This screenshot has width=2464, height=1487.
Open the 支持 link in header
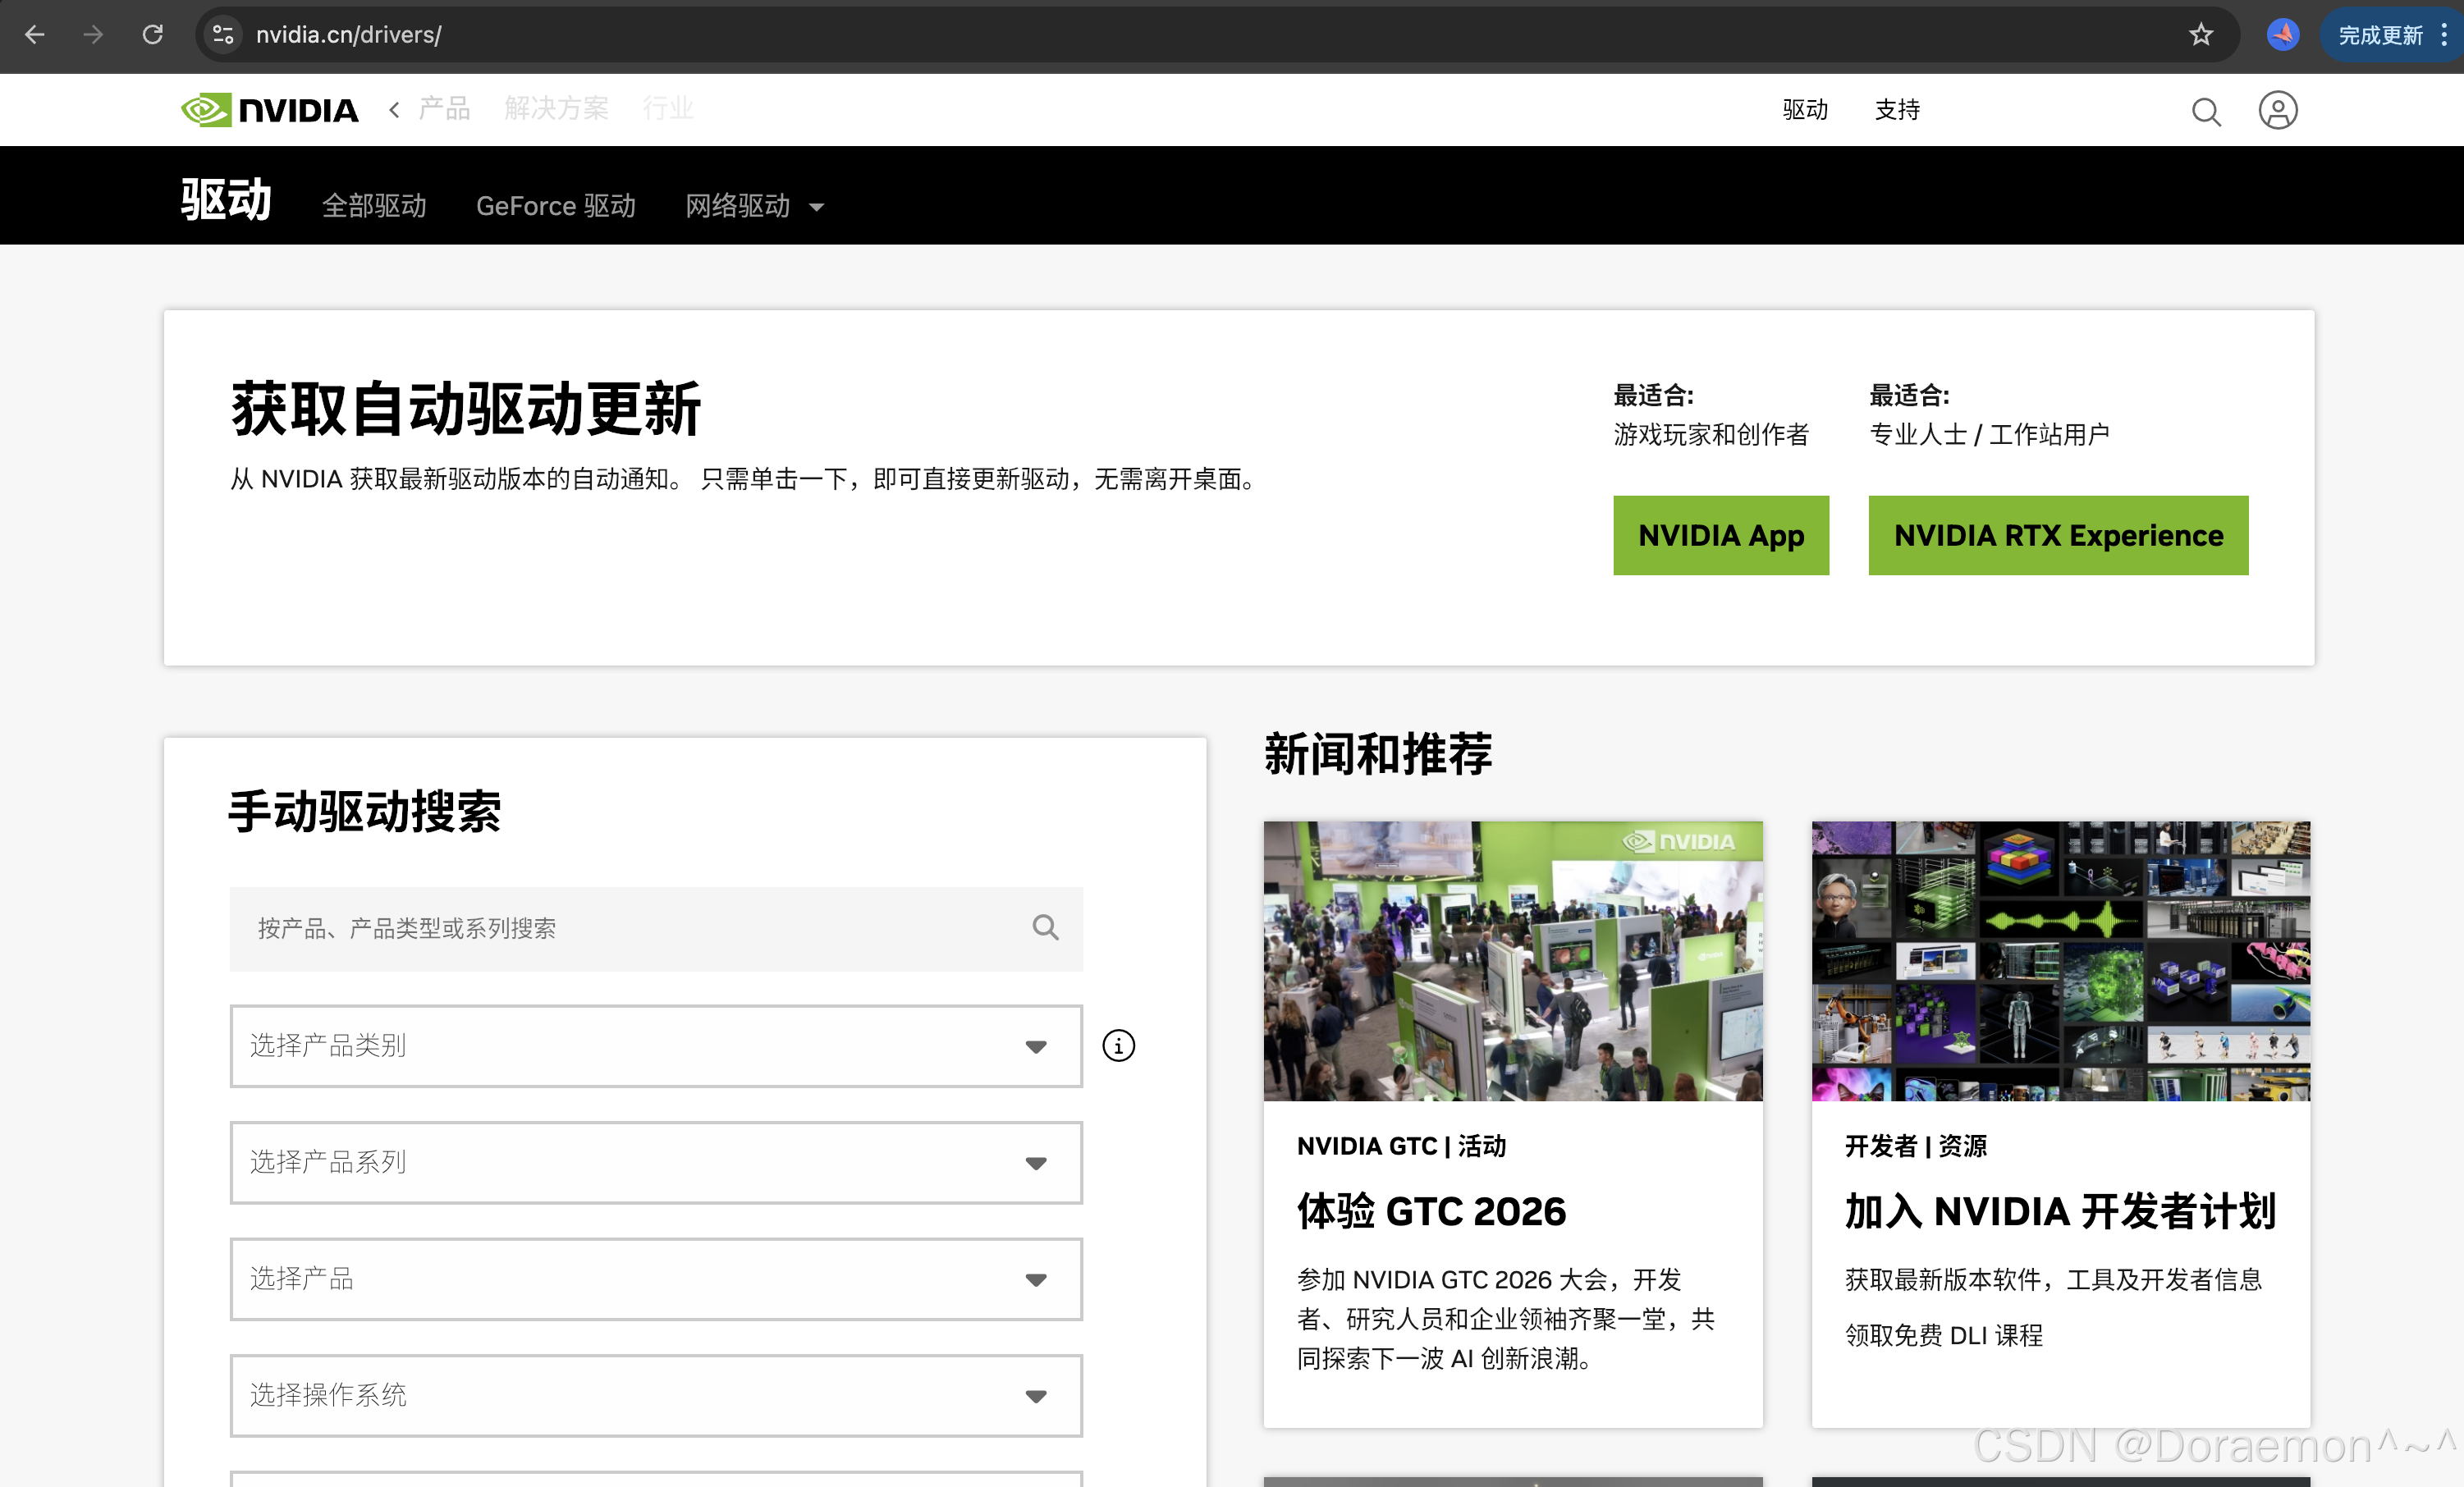click(1896, 110)
